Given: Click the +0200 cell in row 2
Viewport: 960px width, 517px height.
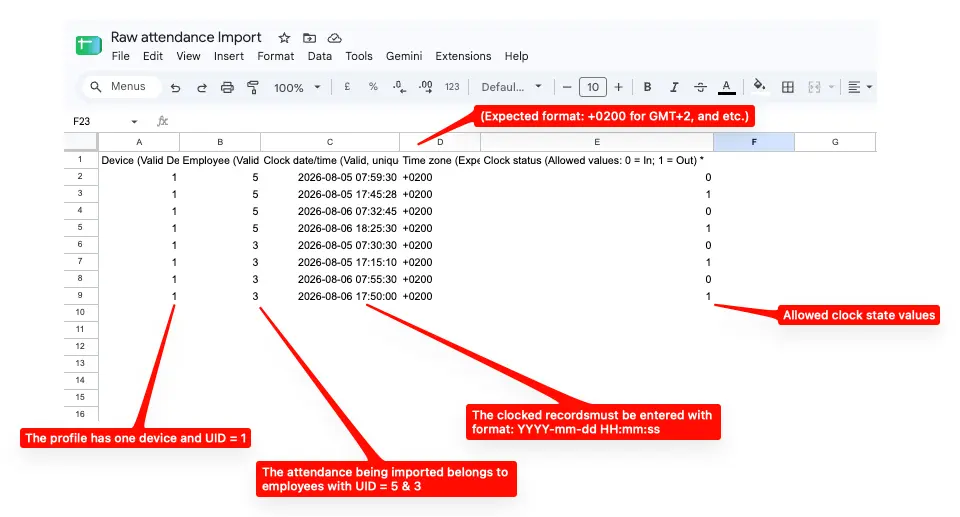Looking at the screenshot, I should tap(440, 177).
